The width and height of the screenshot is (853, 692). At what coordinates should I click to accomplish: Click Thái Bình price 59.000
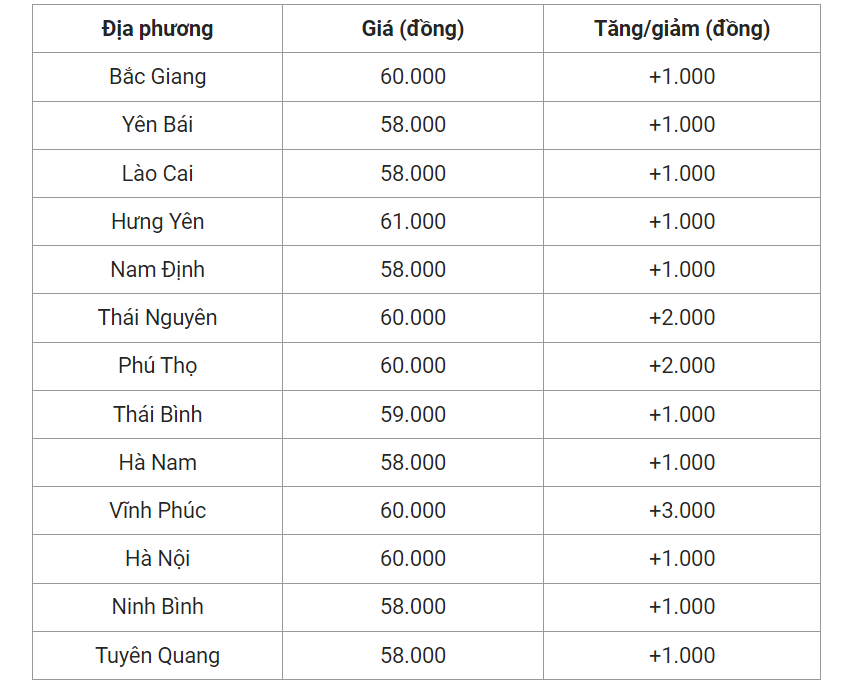click(x=413, y=414)
